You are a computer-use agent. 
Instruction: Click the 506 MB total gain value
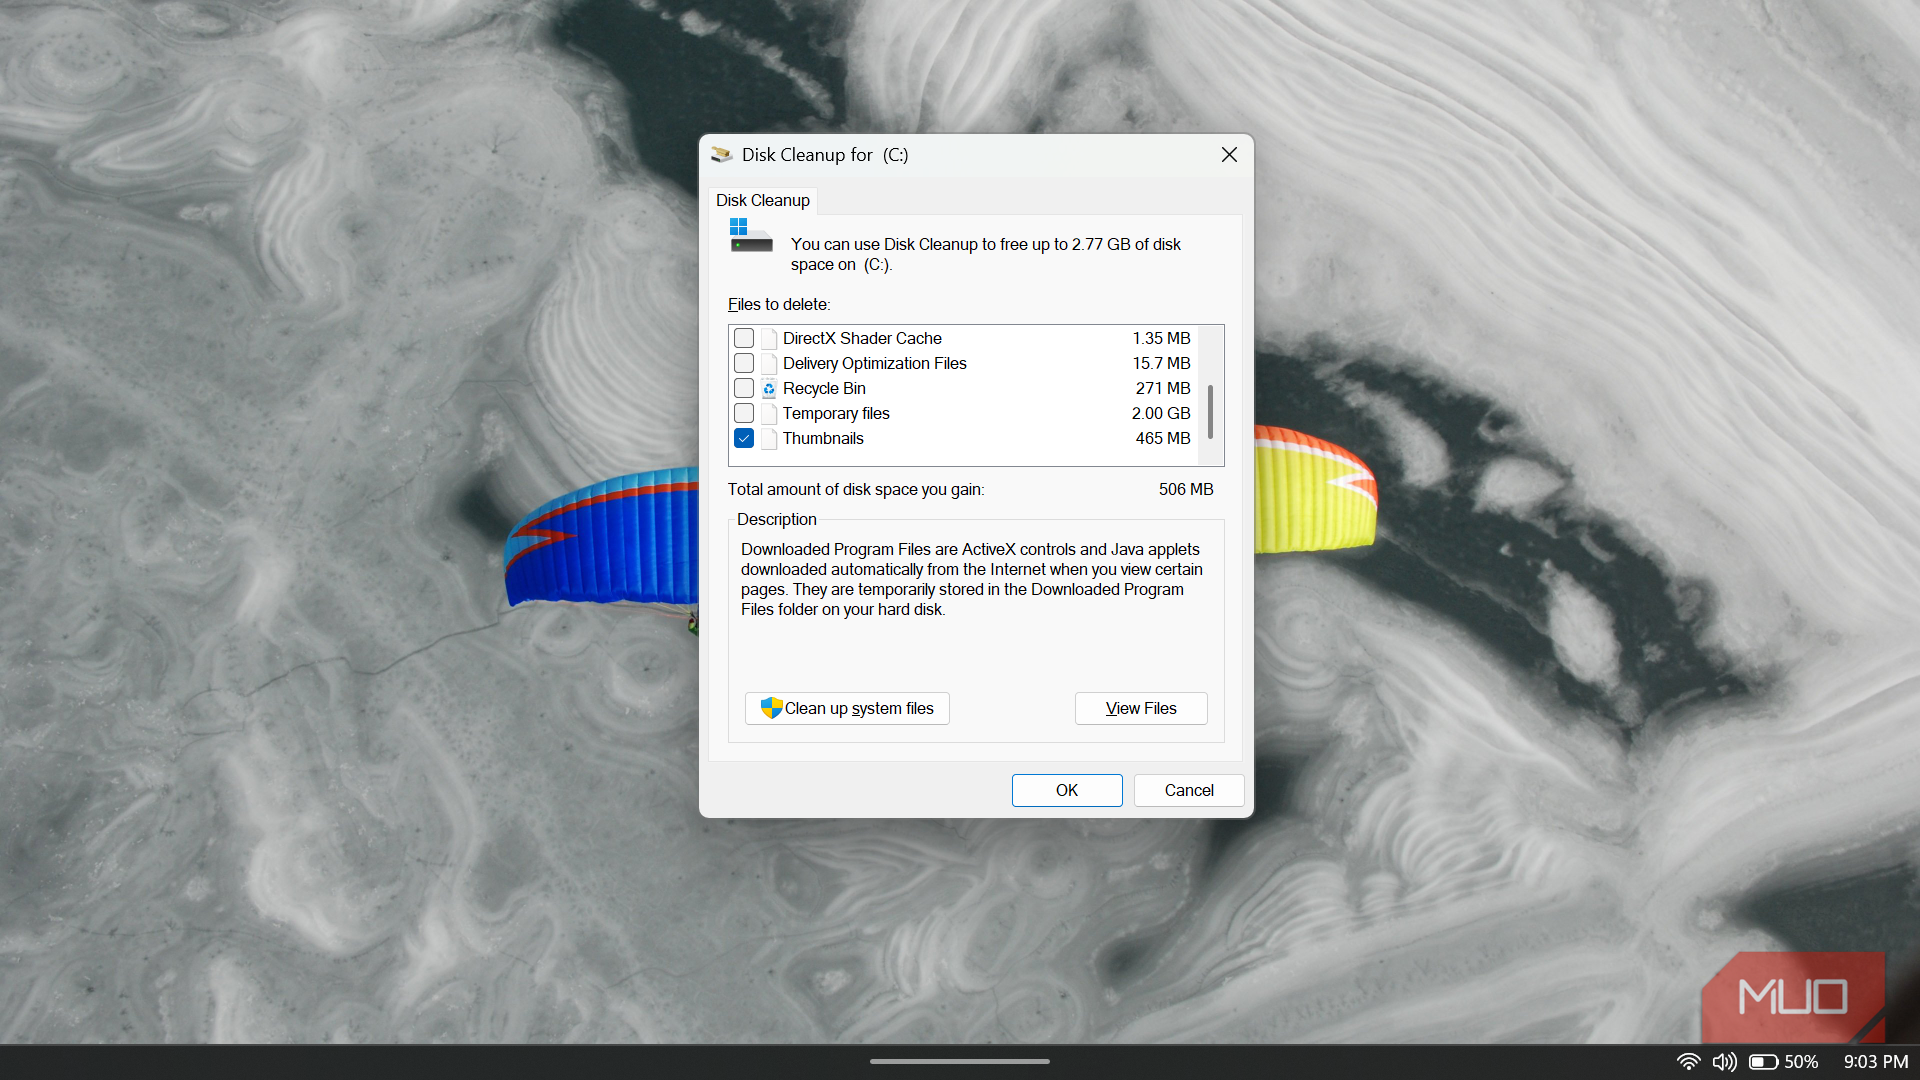coord(1186,489)
